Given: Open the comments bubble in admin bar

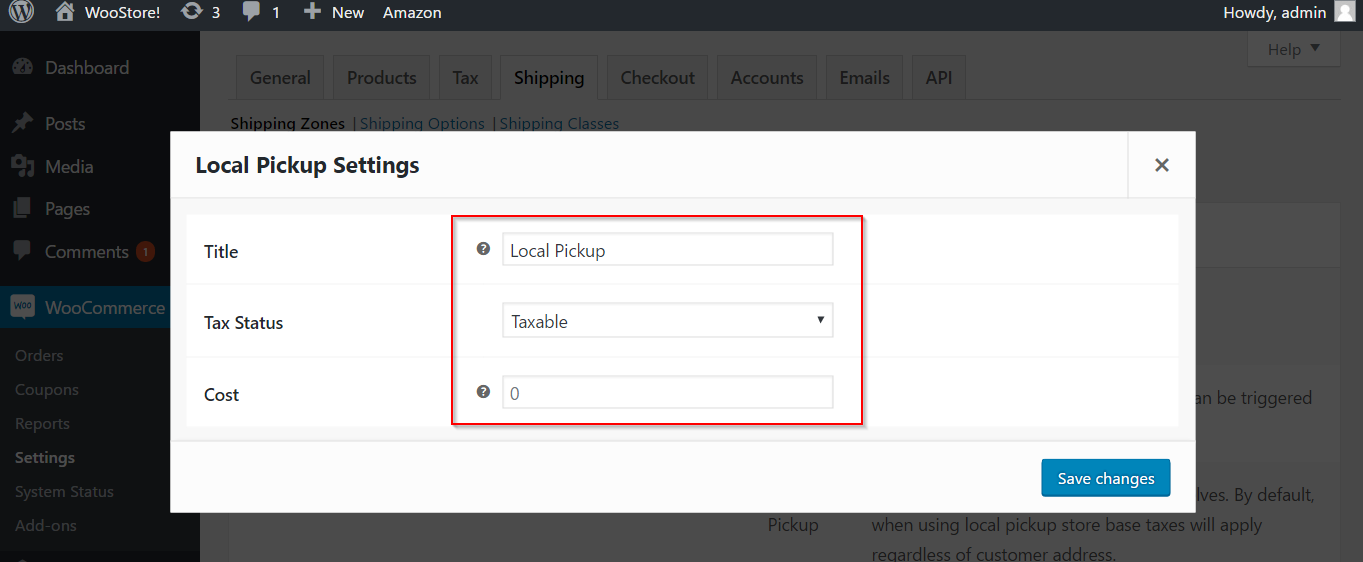Looking at the screenshot, I should (261, 12).
